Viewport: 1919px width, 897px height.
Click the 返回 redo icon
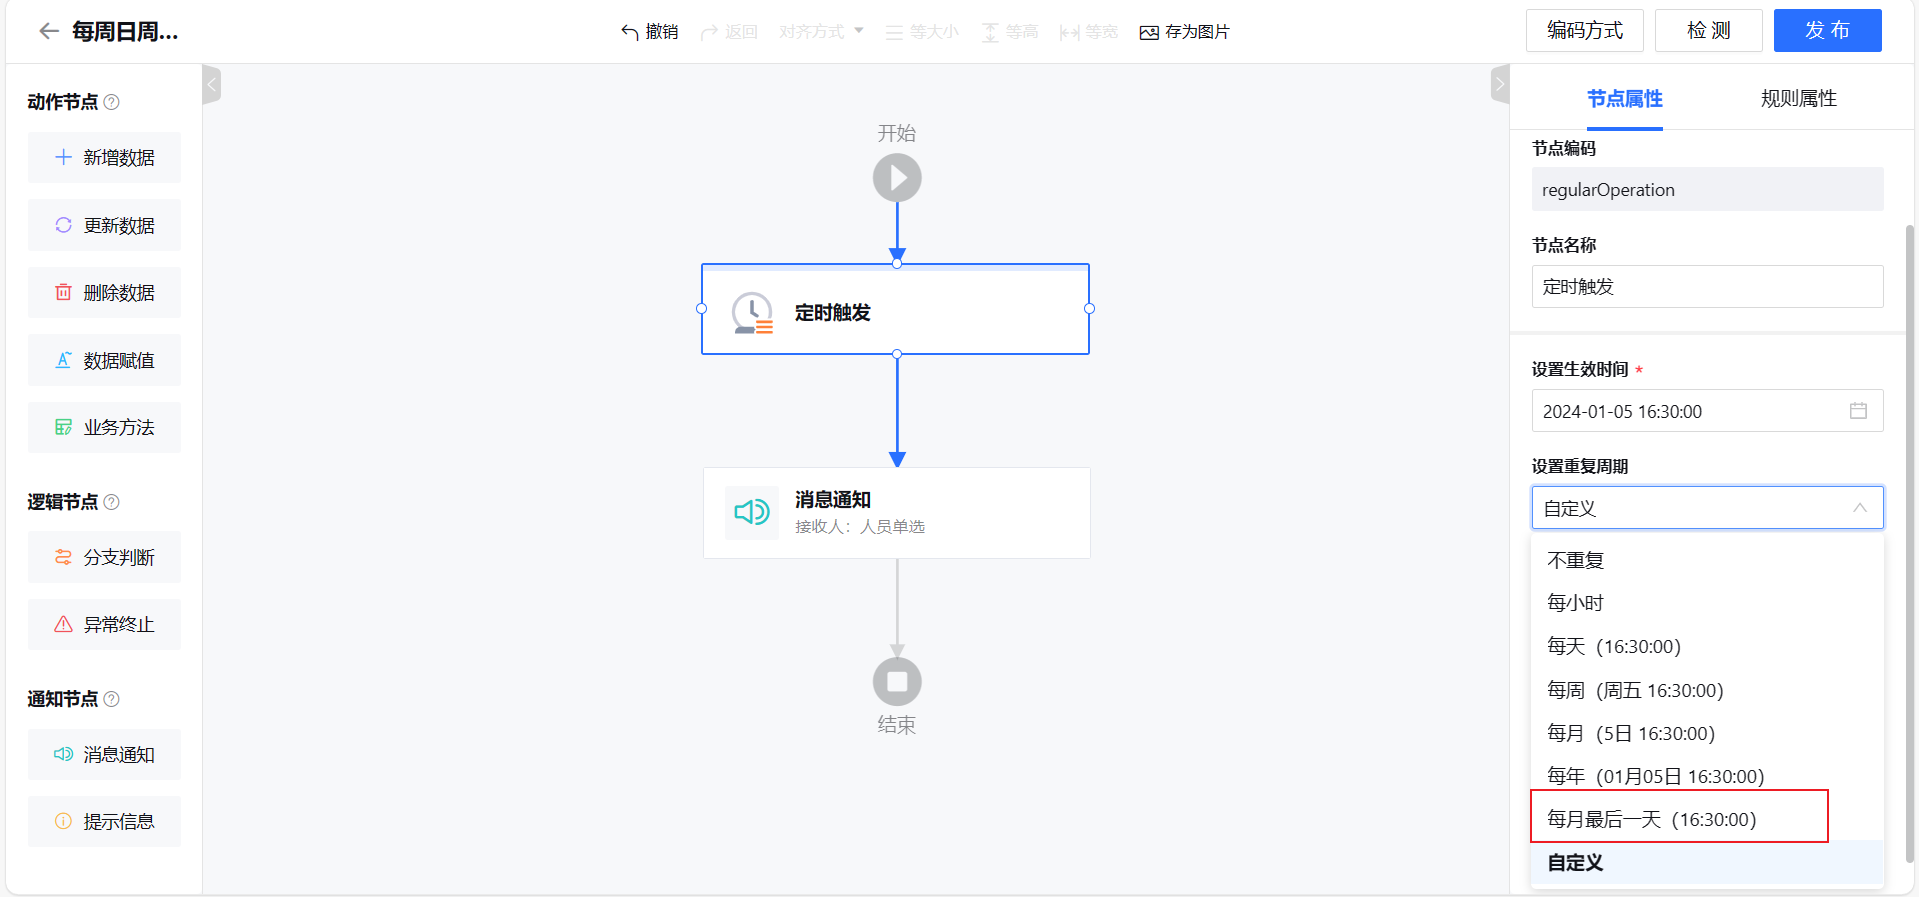[x=709, y=32]
